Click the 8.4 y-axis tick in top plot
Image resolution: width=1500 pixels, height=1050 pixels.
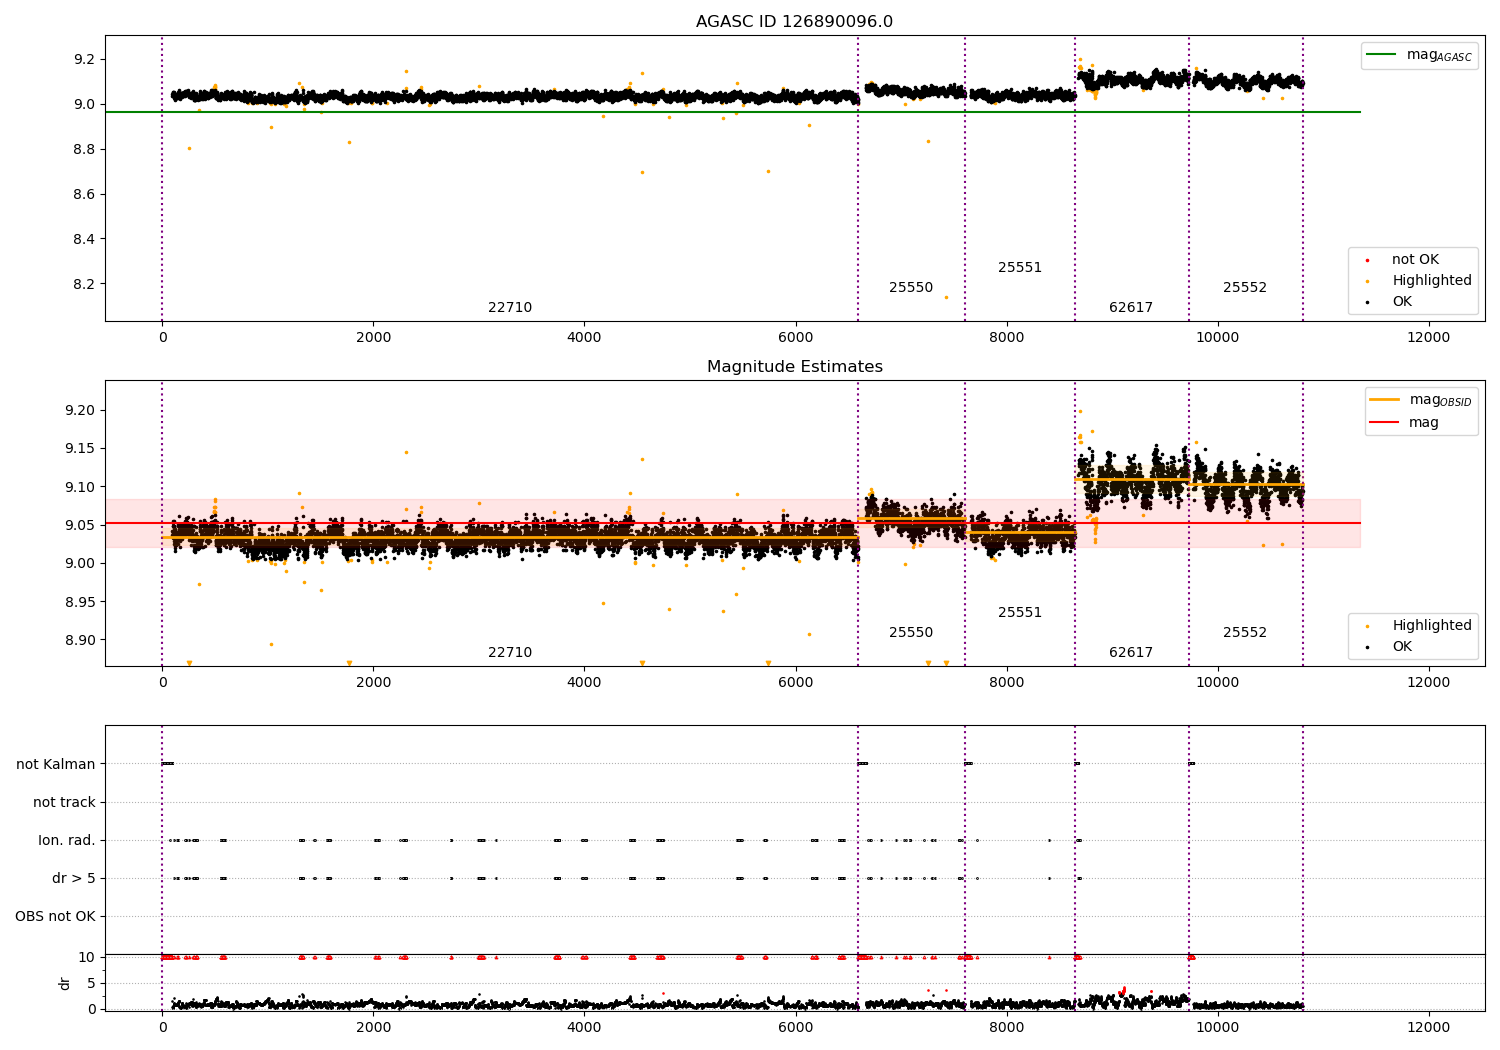click(x=84, y=239)
